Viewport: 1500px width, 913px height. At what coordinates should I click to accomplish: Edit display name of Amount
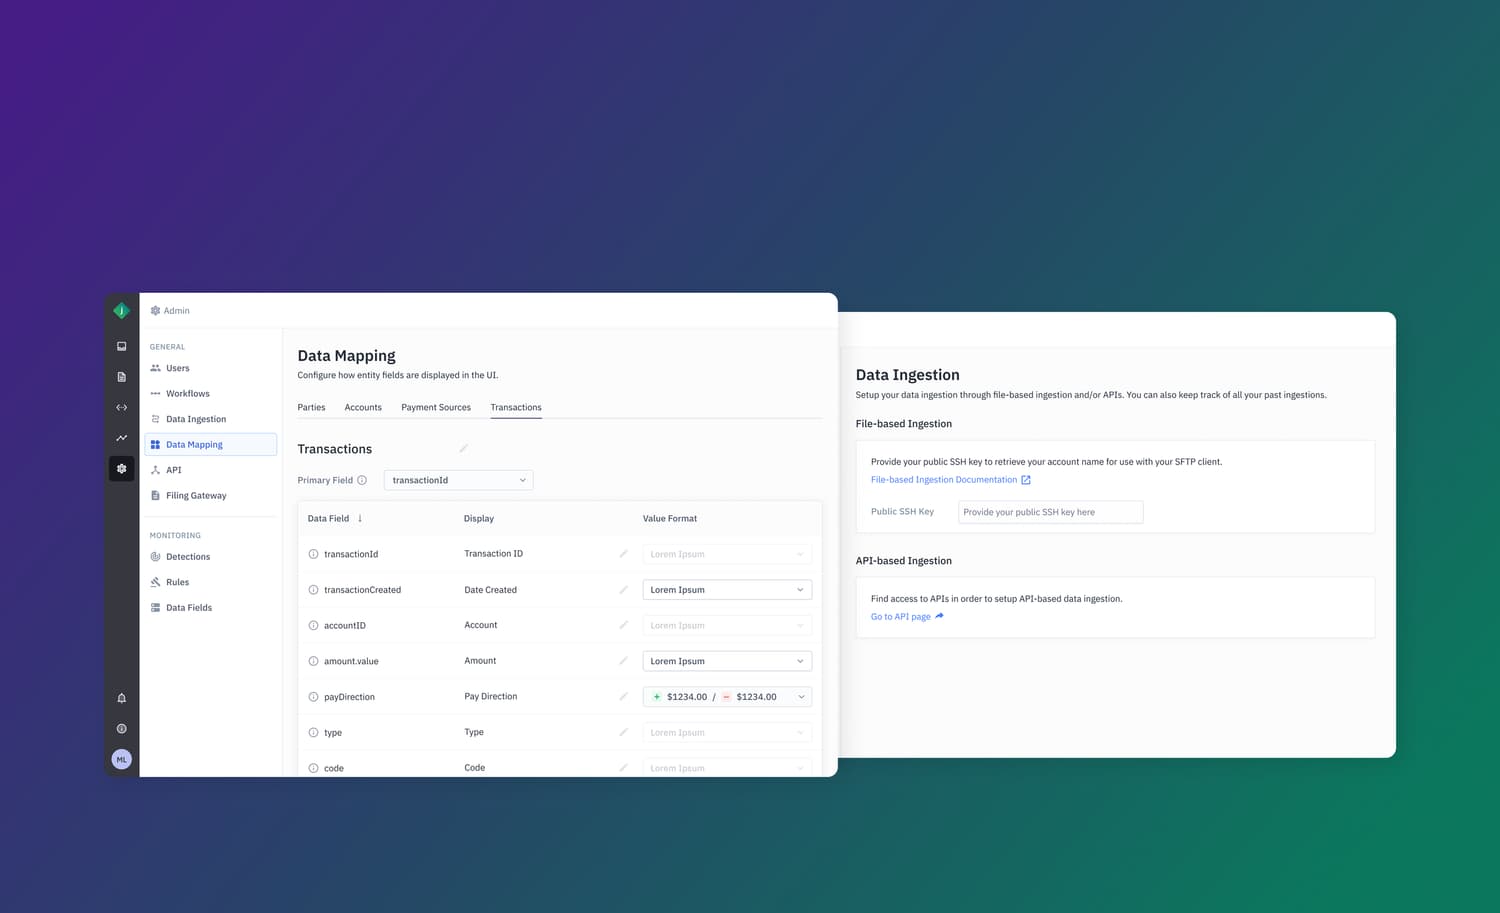623,660
